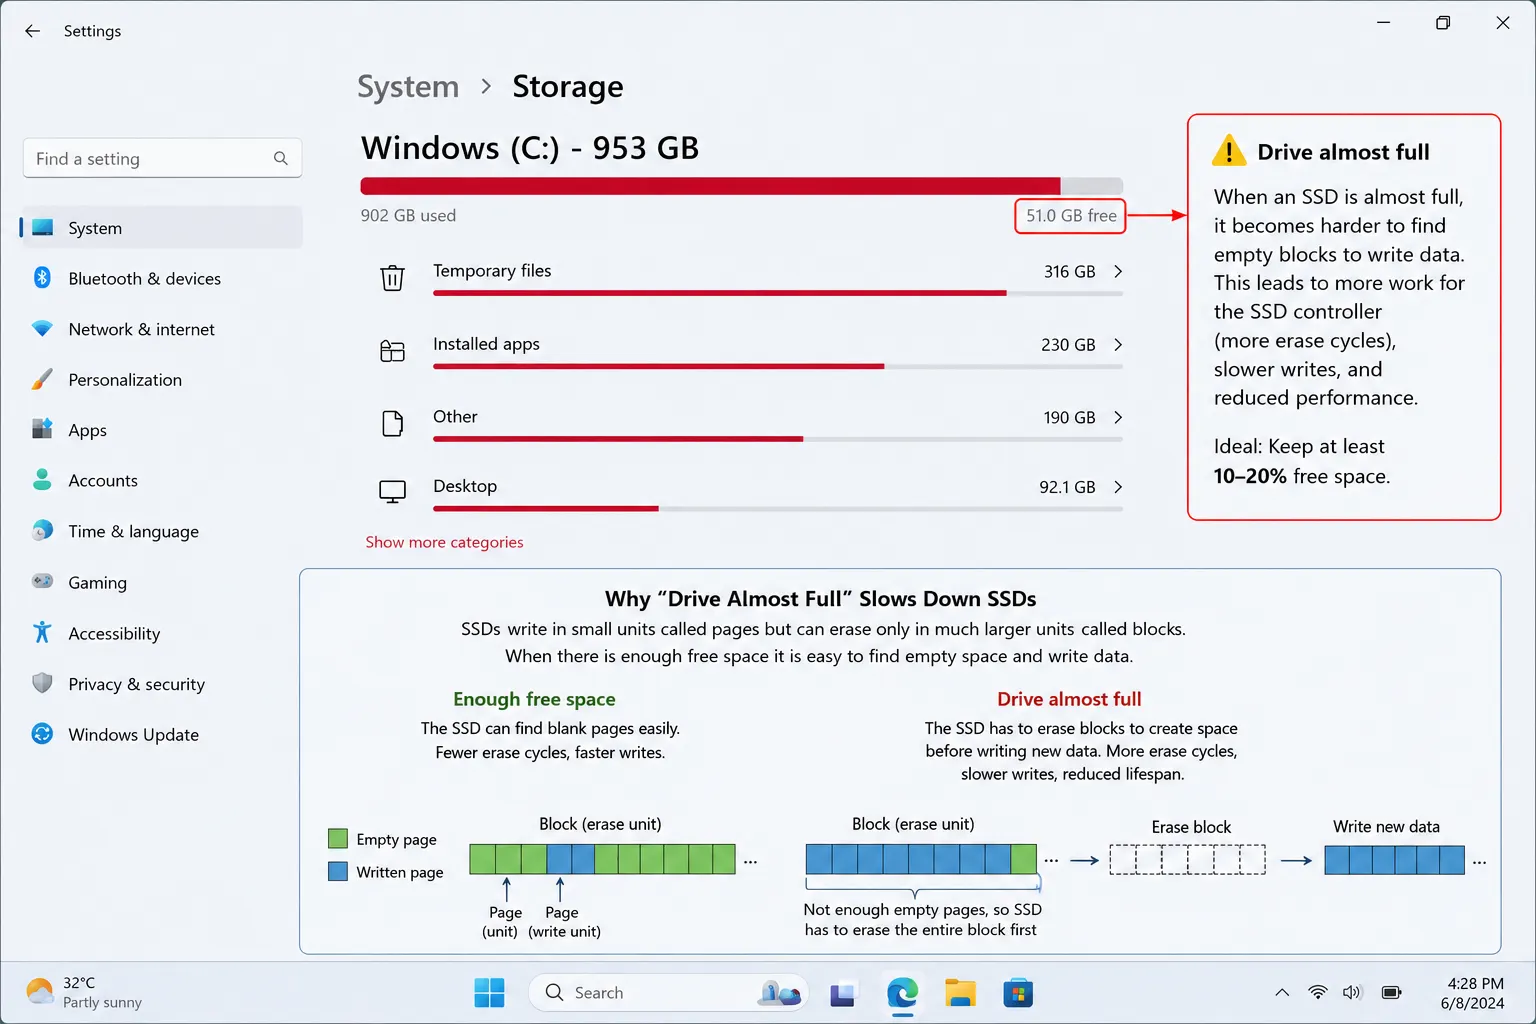Click the Accounts person icon

42,480
